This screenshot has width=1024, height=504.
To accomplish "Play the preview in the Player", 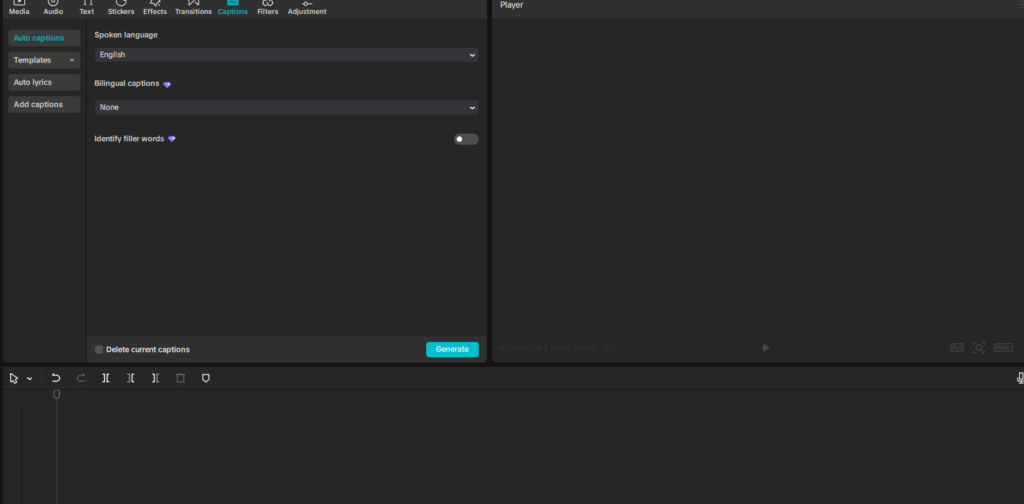I will click(766, 348).
